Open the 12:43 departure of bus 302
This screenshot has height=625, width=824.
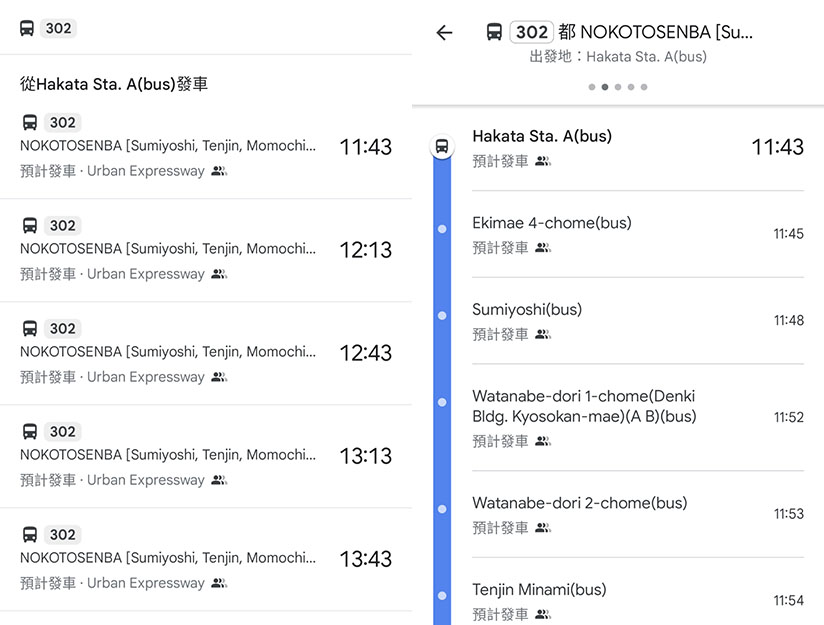[x=206, y=353]
